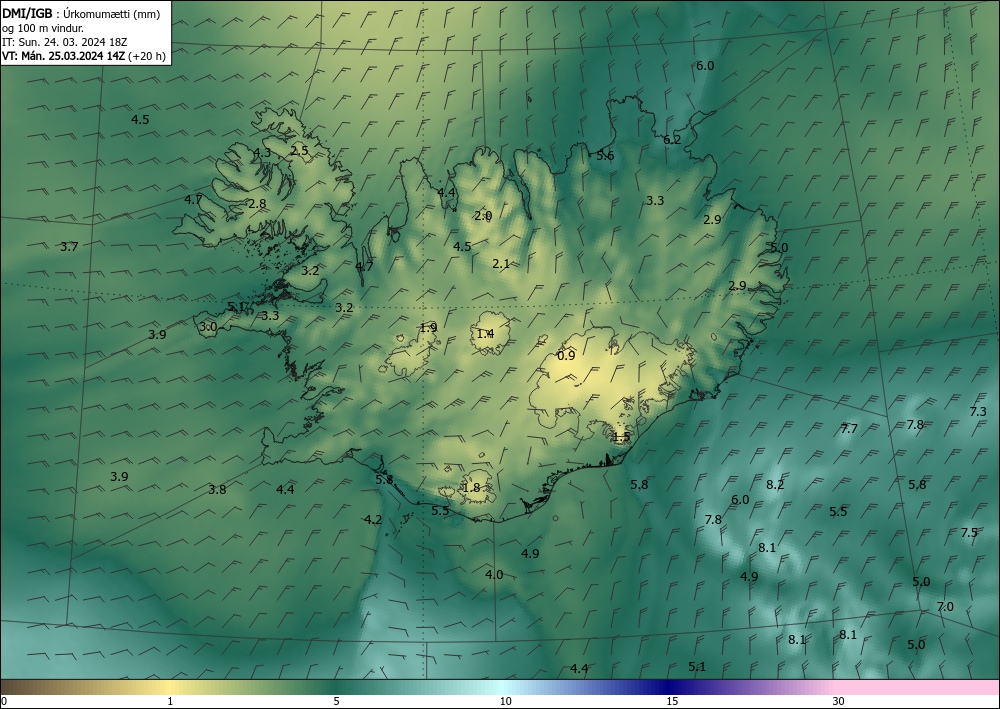The height and width of the screenshot is (709, 1000).
Task: Click the 'og 100 m vindur.' legend line
Action: pos(43,28)
